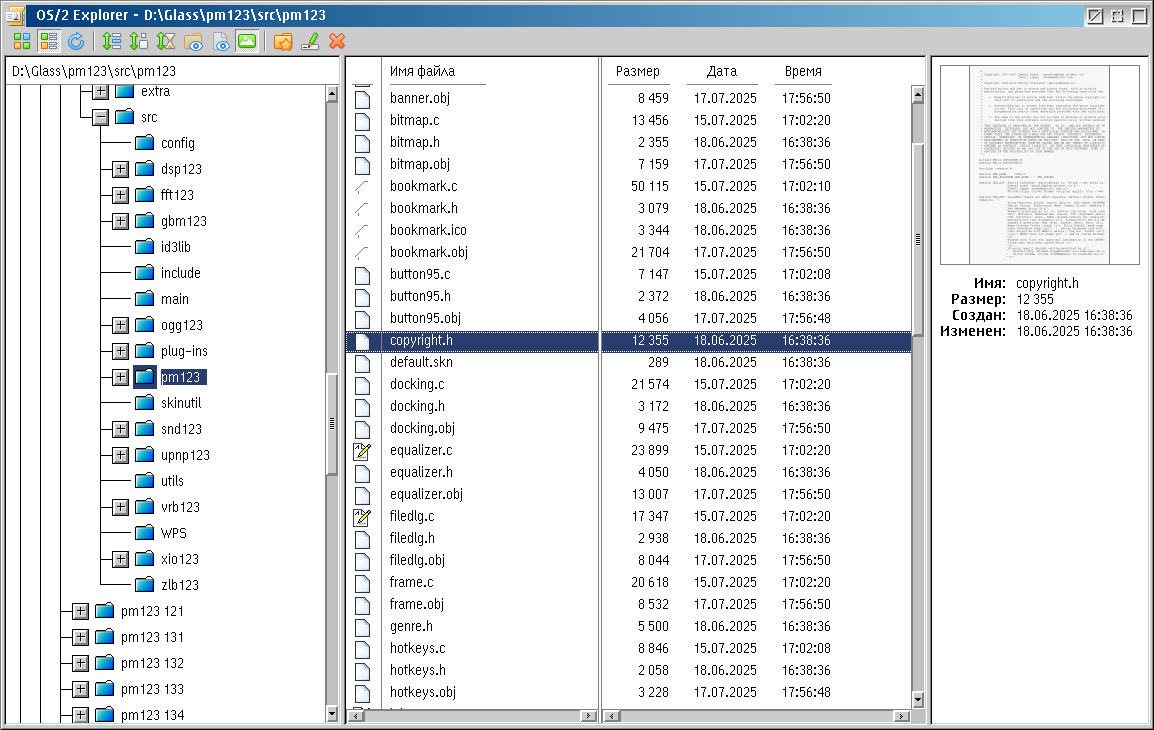Toggle the image preview panel button
Image resolution: width=1154 pixels, height=730 pixels.
(x=246, y=41)
